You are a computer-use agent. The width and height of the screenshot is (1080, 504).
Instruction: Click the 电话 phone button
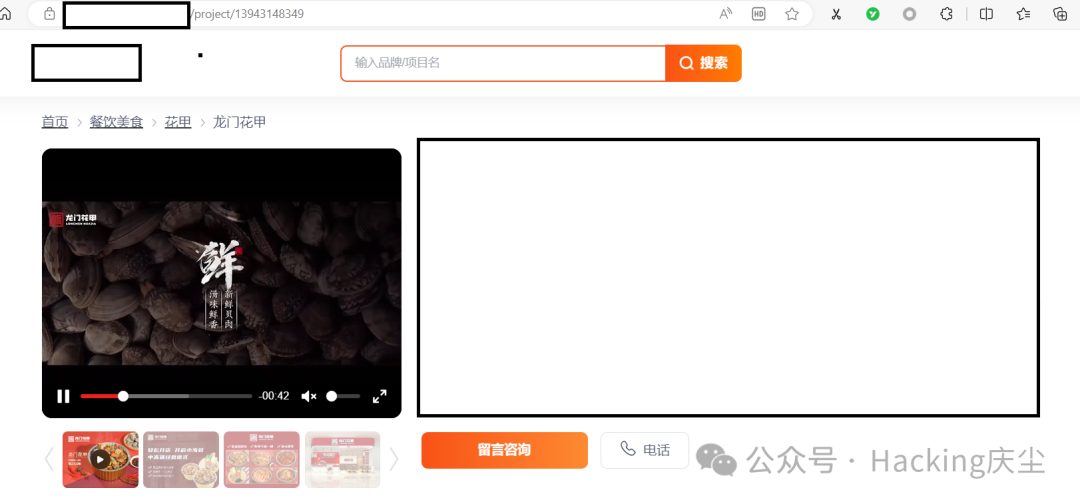point(645,450)
